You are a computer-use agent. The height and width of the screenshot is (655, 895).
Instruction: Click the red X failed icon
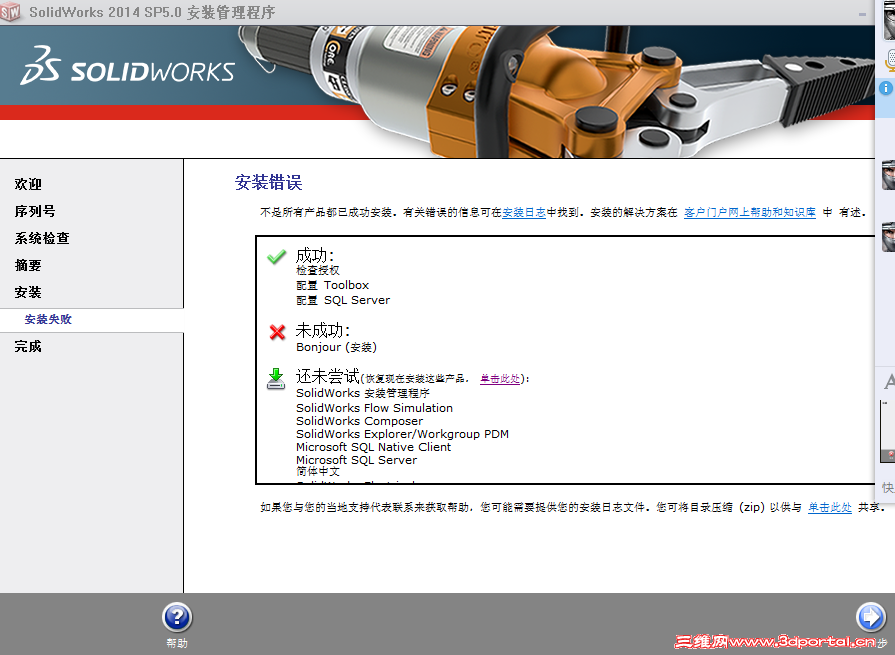(x=277, y=331)
